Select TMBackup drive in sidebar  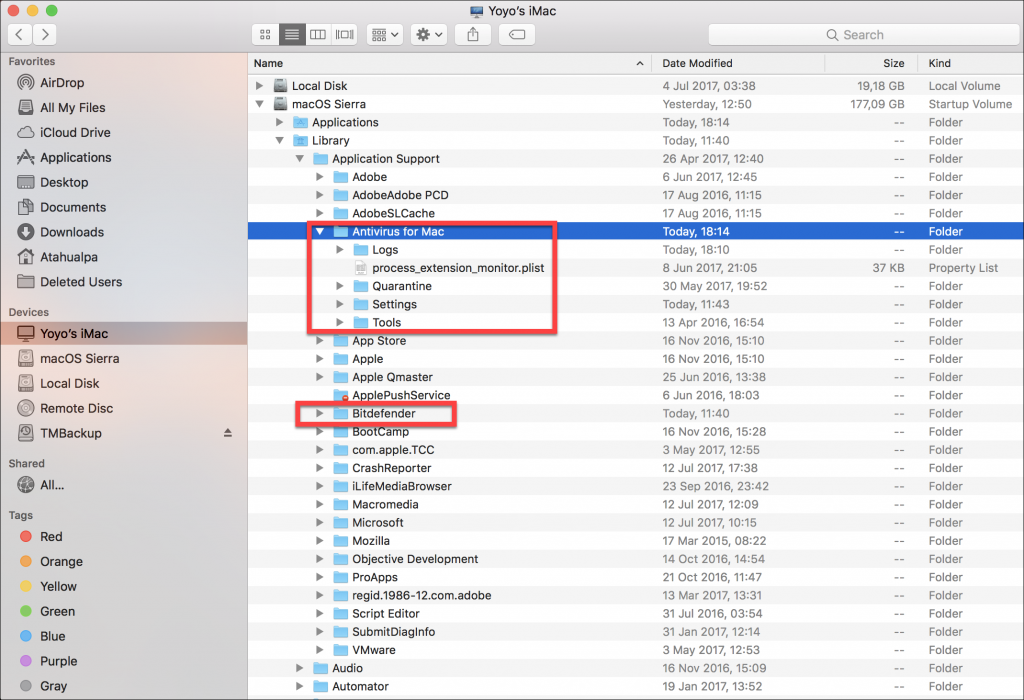pyautogui.click(x=71, y=433)
